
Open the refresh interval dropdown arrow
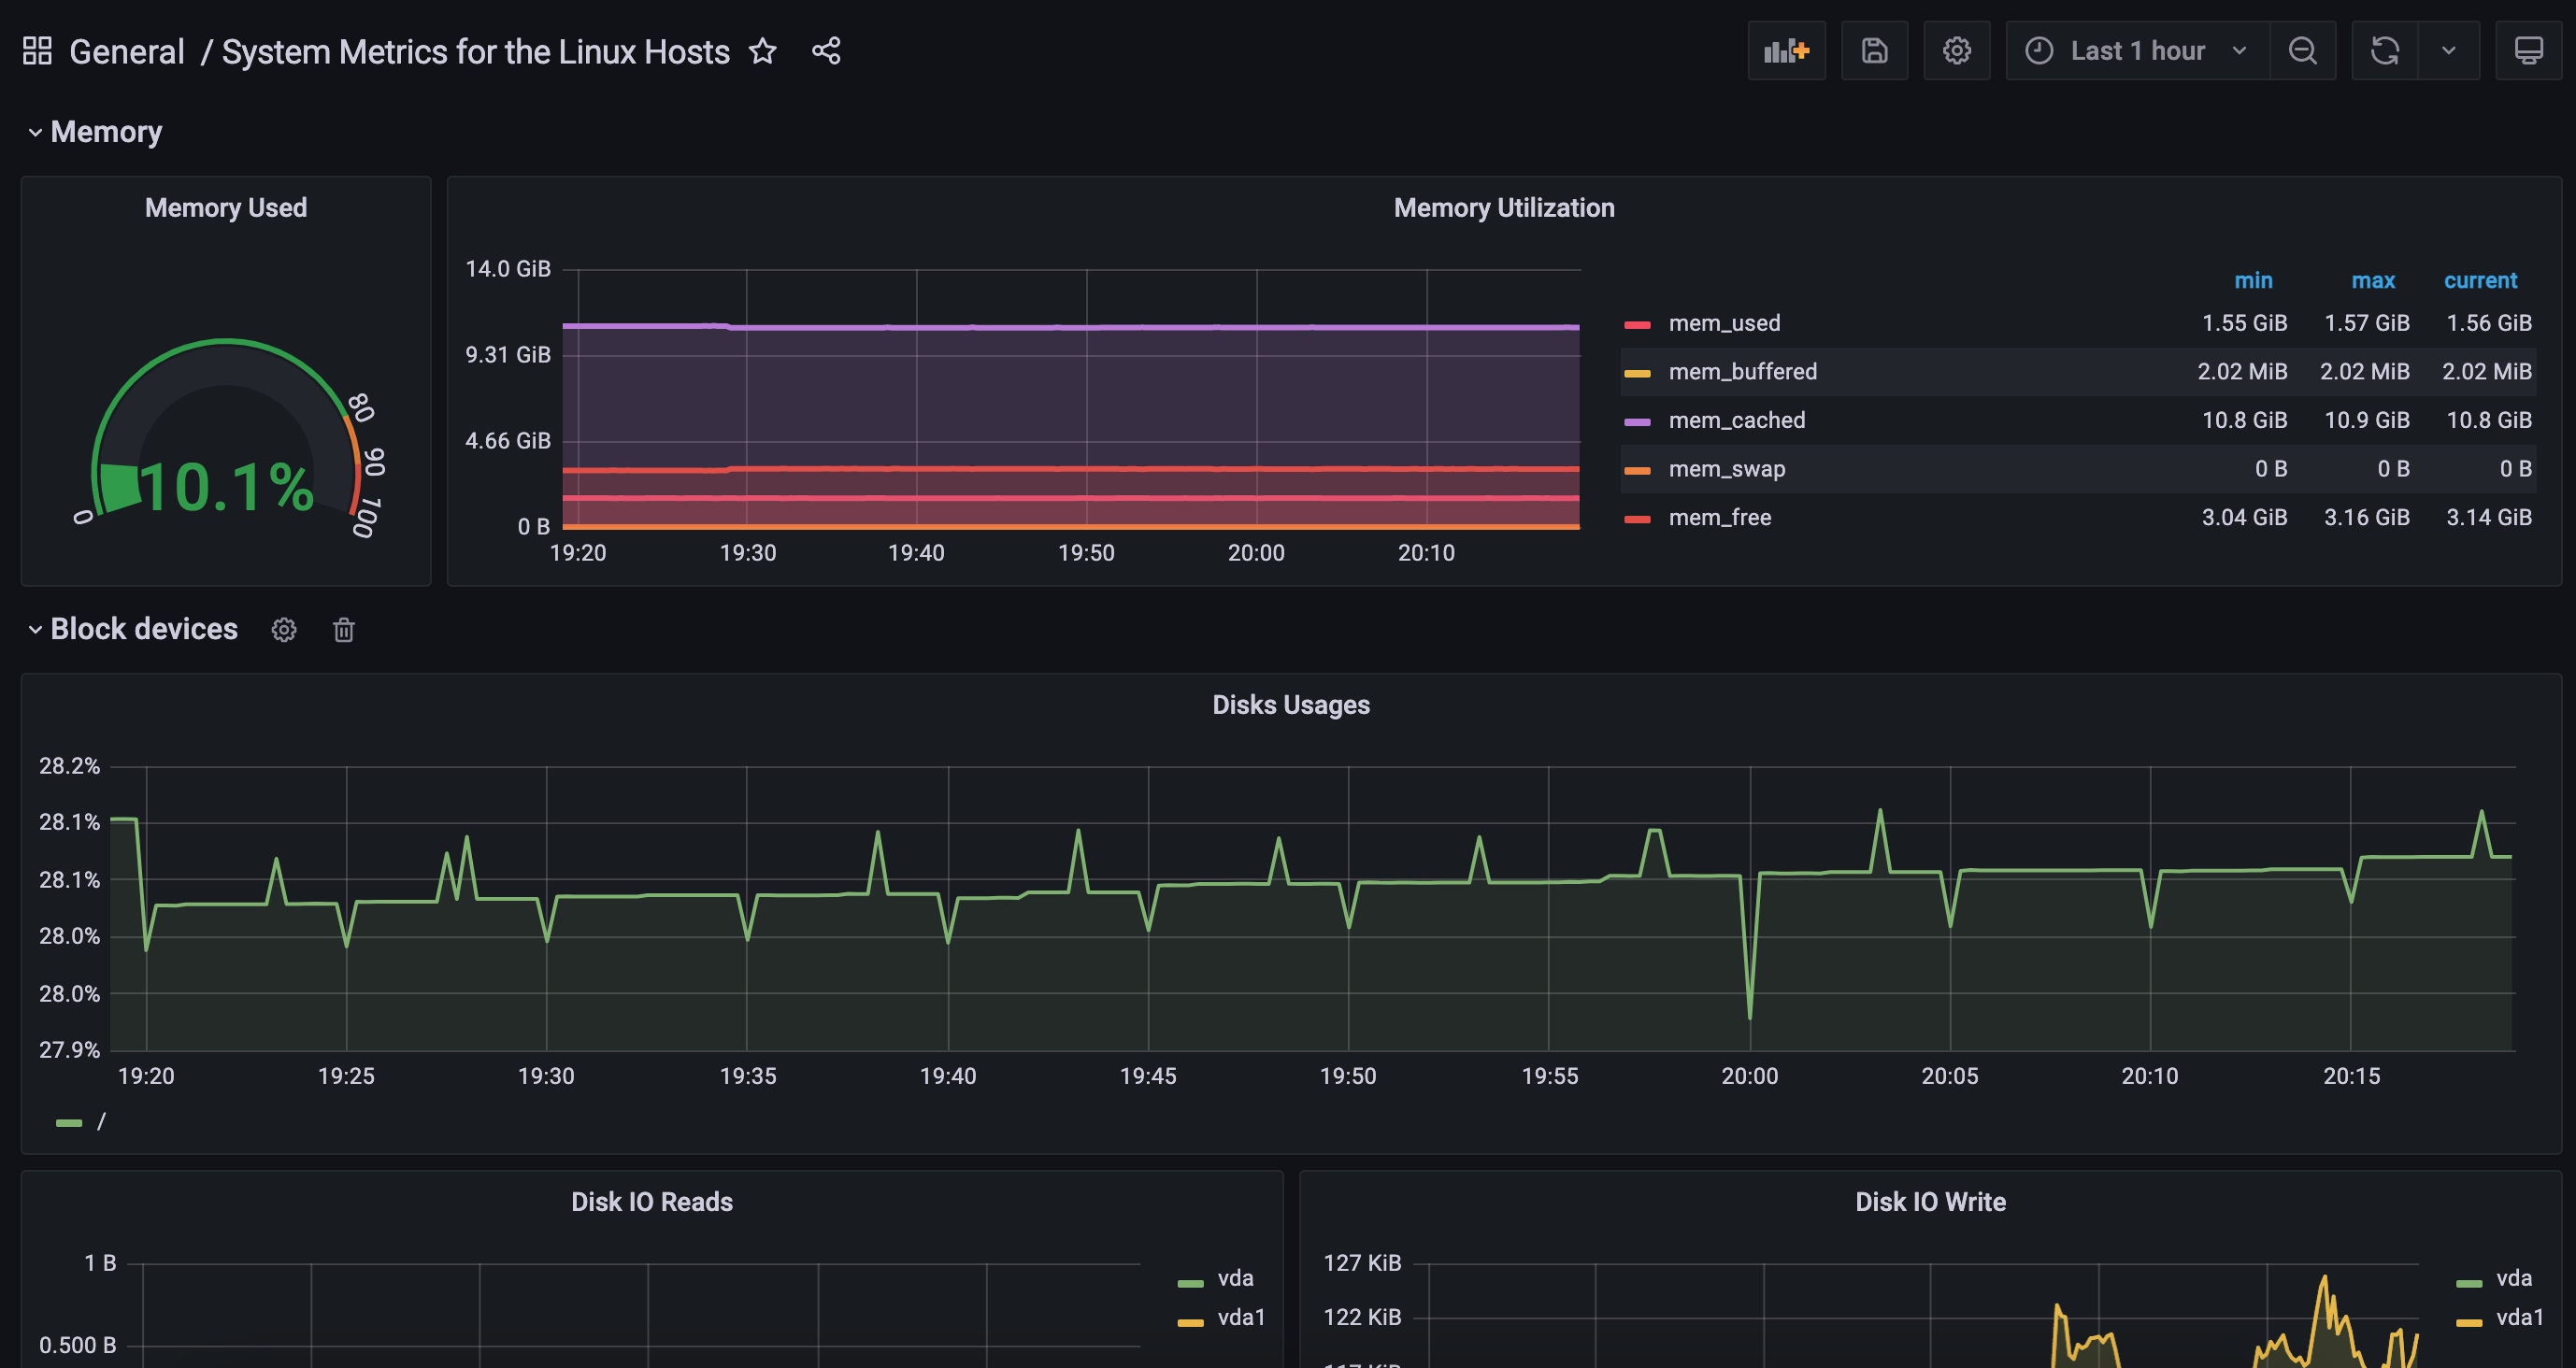click(2448, 51)
